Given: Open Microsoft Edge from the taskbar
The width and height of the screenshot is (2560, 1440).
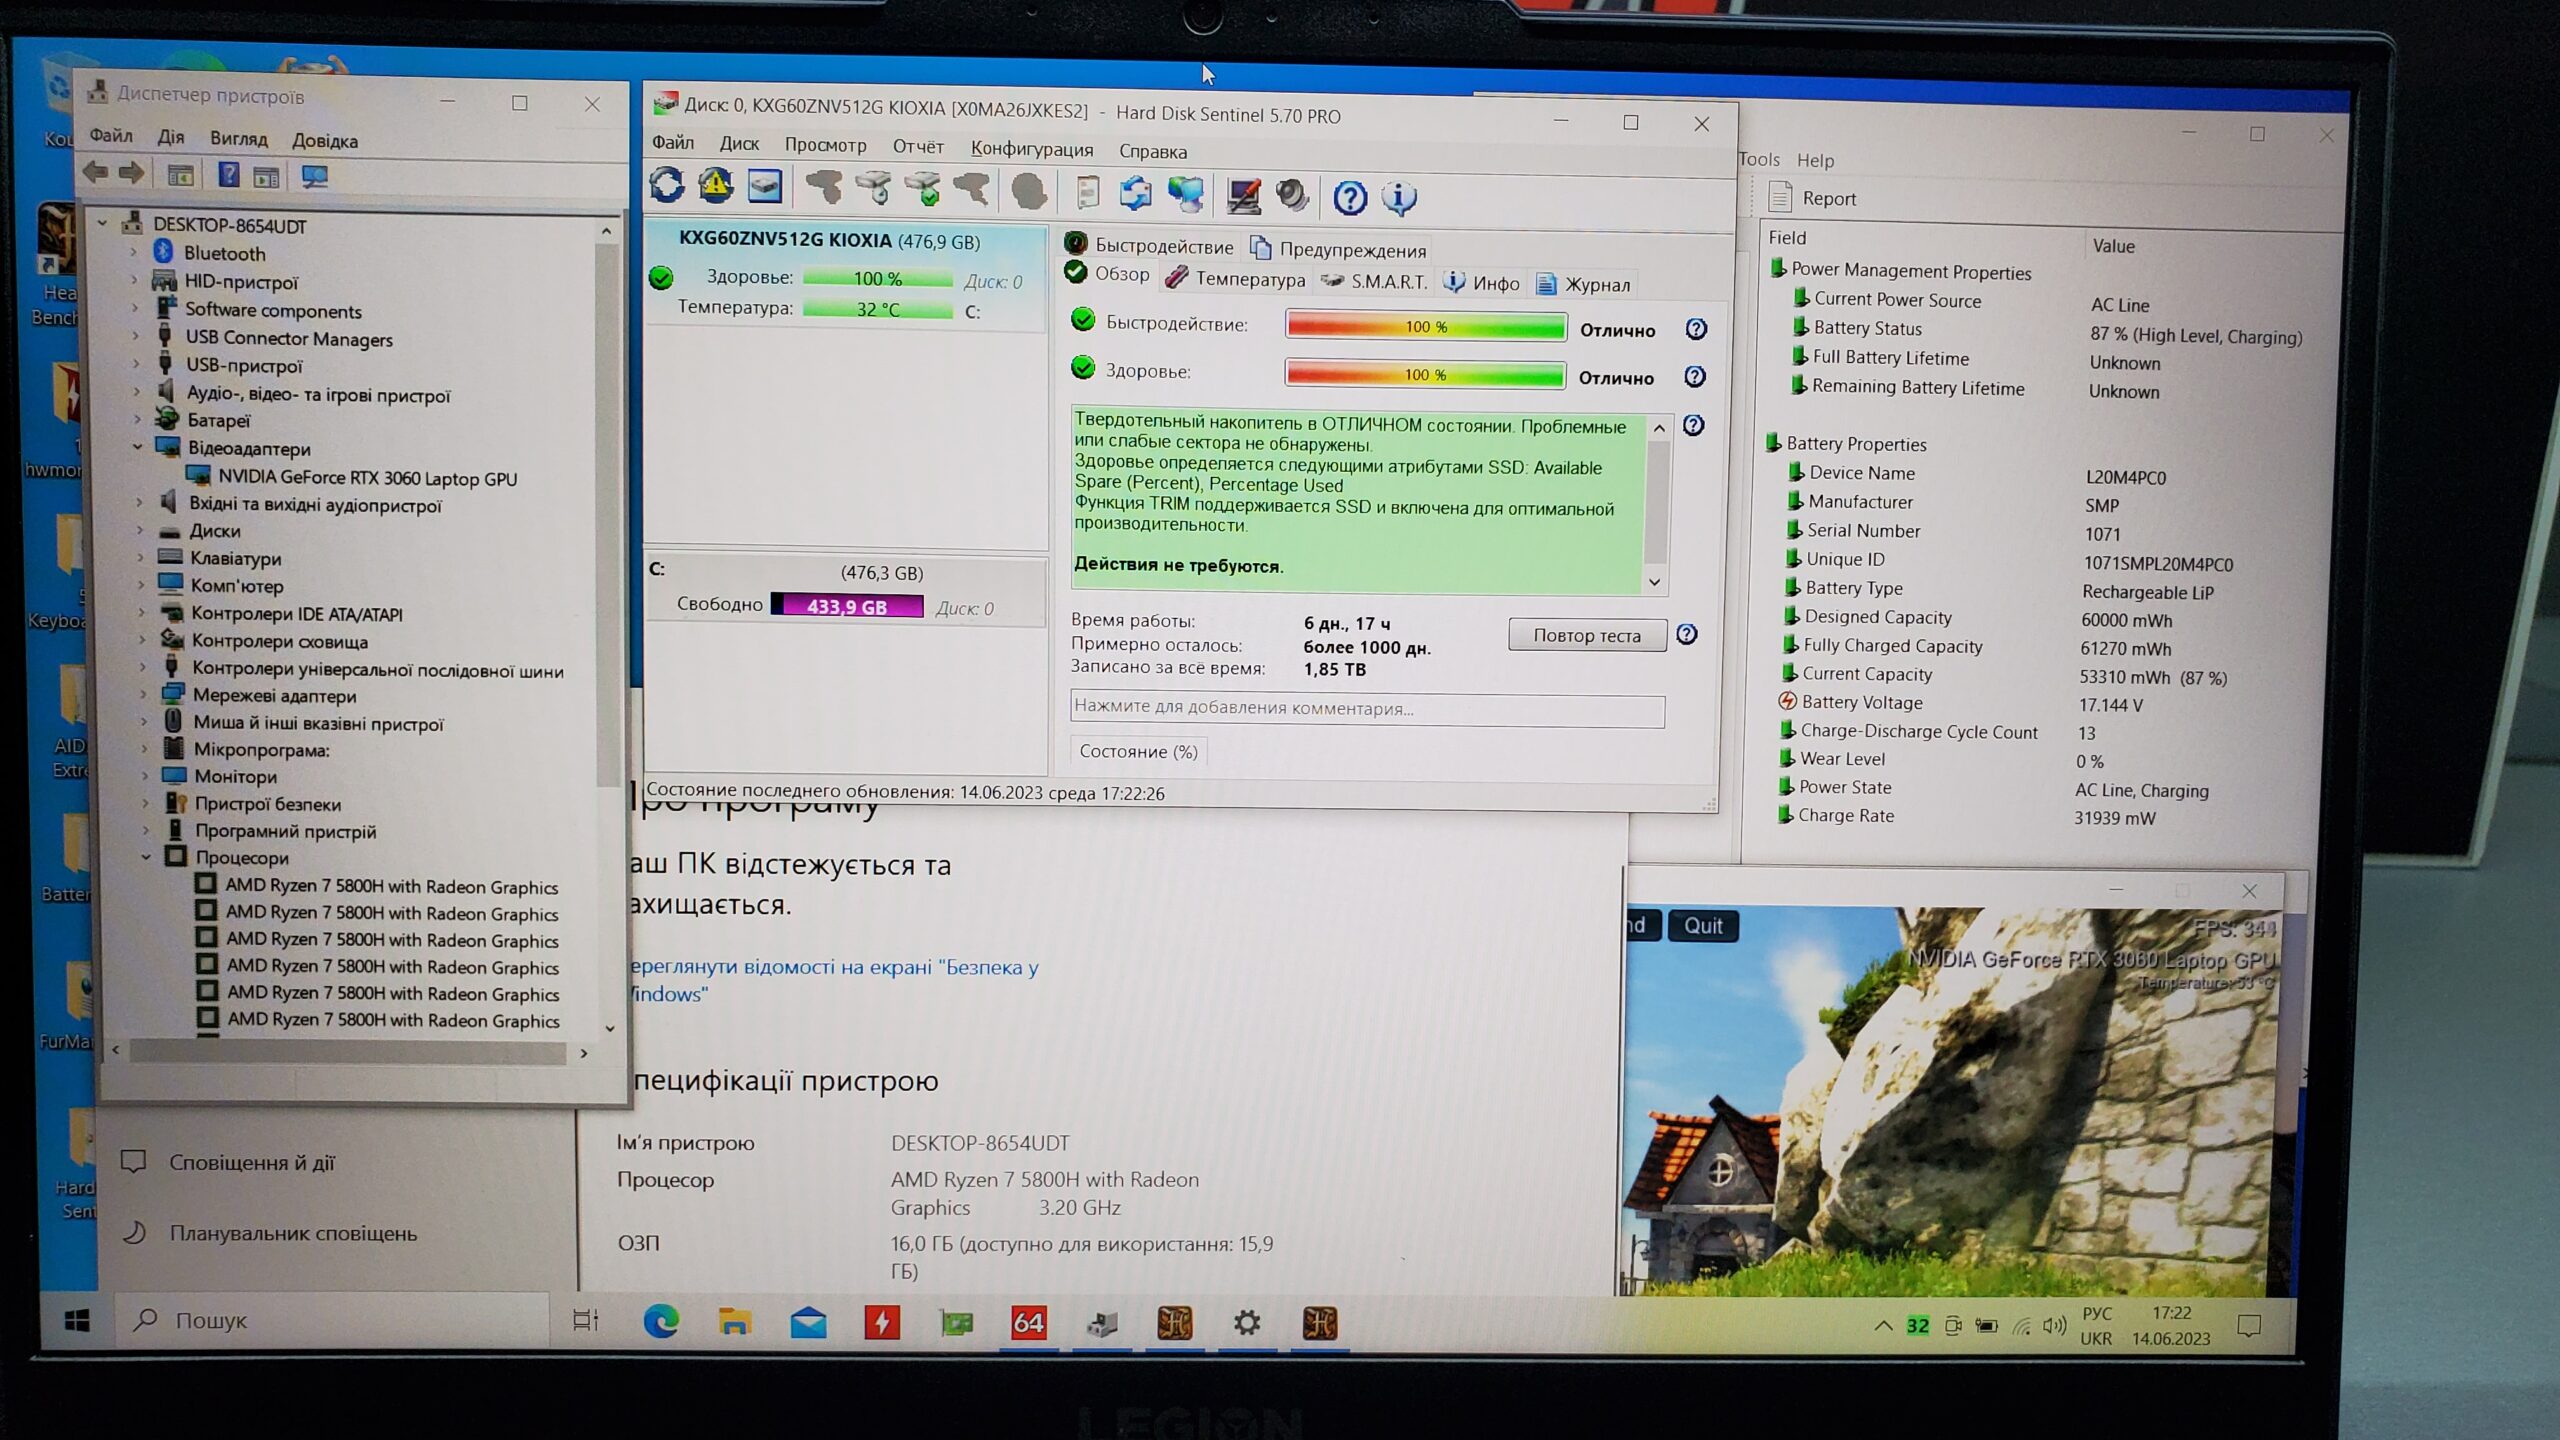Looking at the screenshot, I should (x=661, y=1323).
